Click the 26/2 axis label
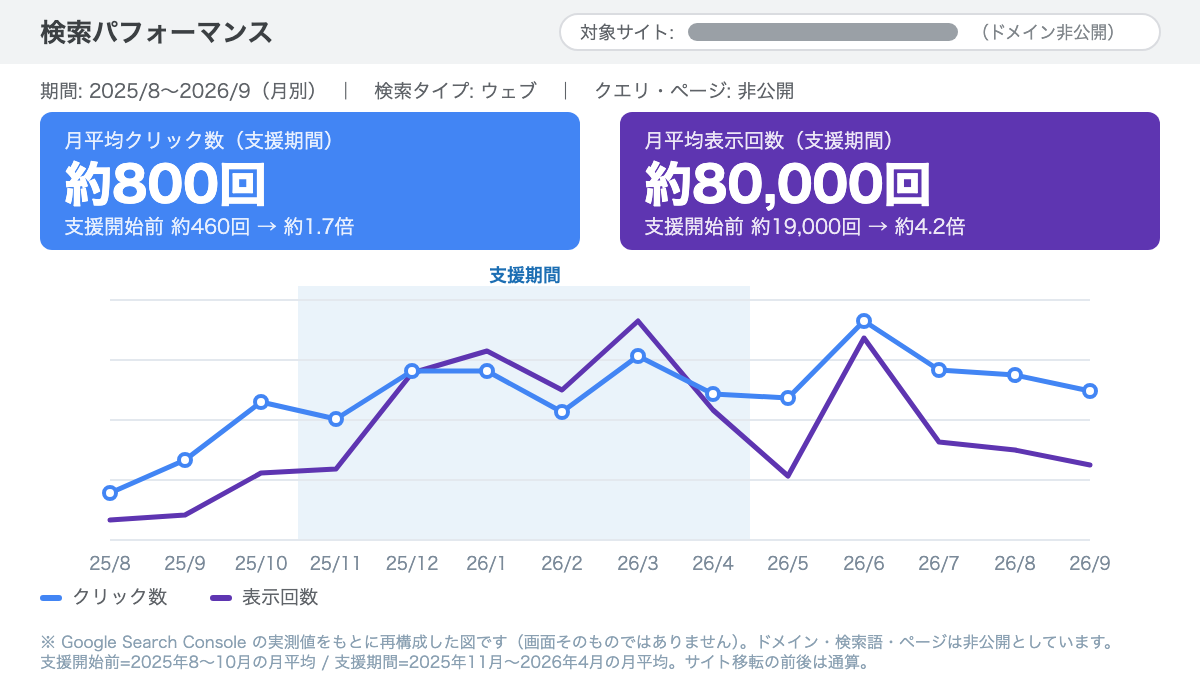The width and height of the screenshot is (1200, 675). click(x=562, y=564)
